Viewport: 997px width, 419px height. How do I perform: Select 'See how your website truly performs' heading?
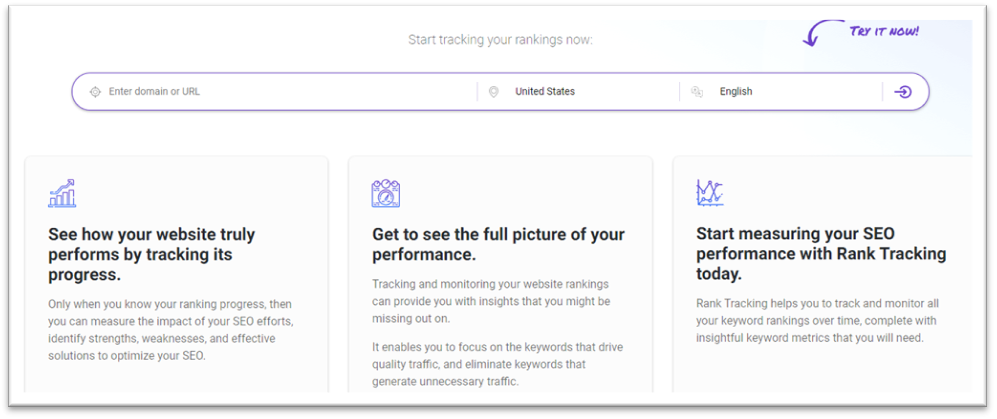pyautogui.click(x=151, y=254)
